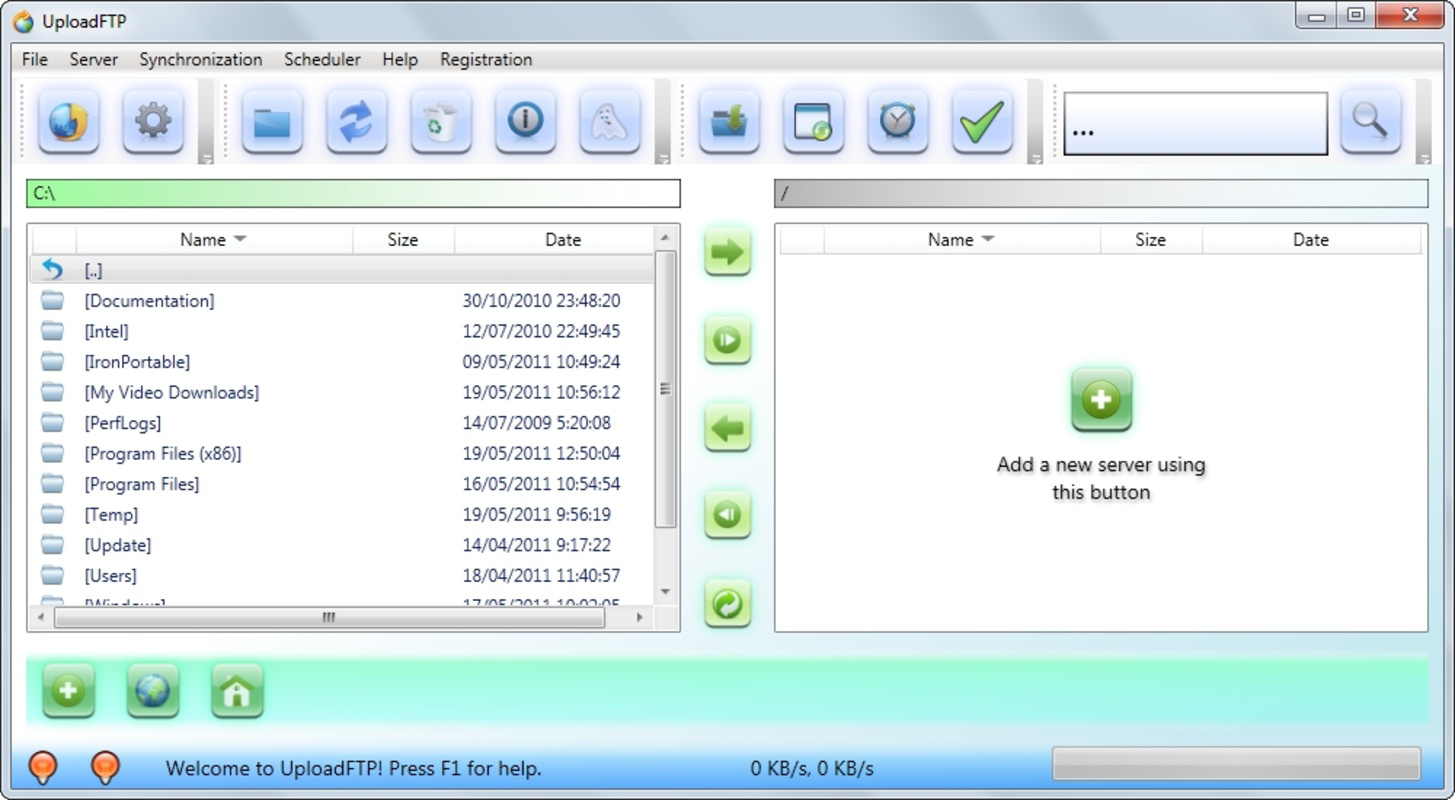Click the transfer progress bar in status bar
1455x800 pixels.
click(x=1236, y=763)
